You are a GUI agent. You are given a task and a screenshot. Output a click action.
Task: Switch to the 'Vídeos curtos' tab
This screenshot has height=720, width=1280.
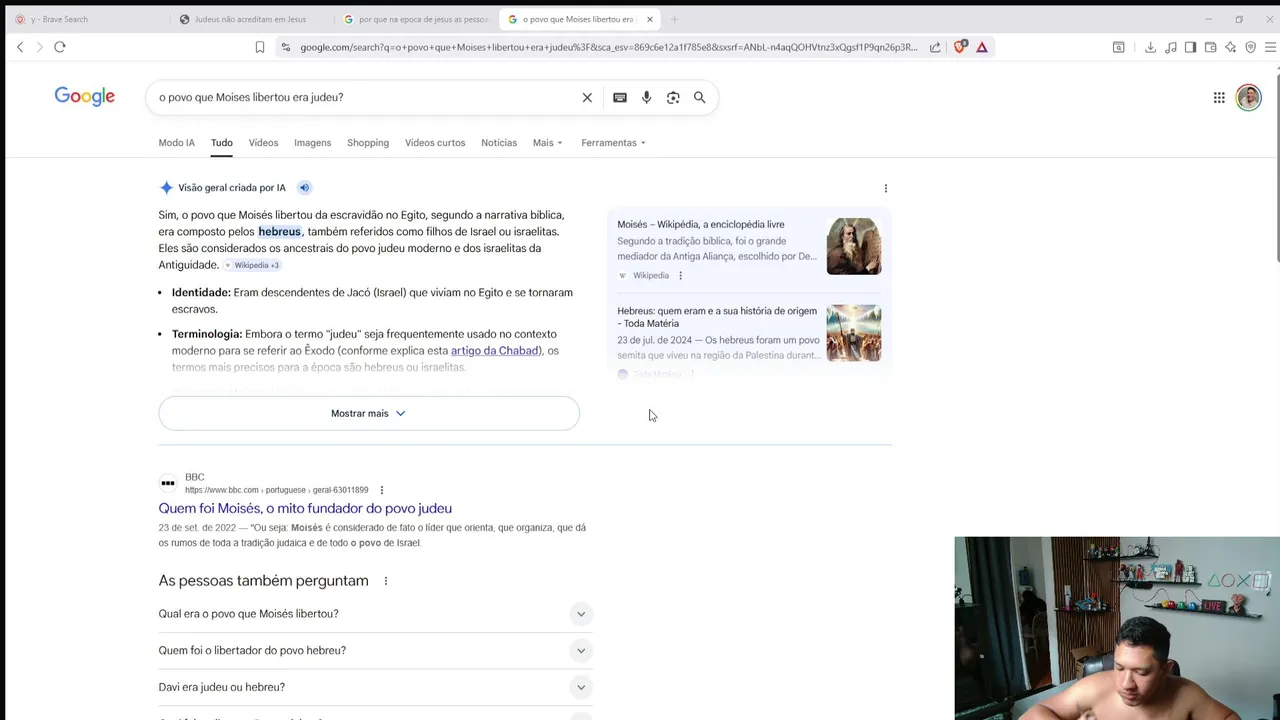[x=435, y=143]
